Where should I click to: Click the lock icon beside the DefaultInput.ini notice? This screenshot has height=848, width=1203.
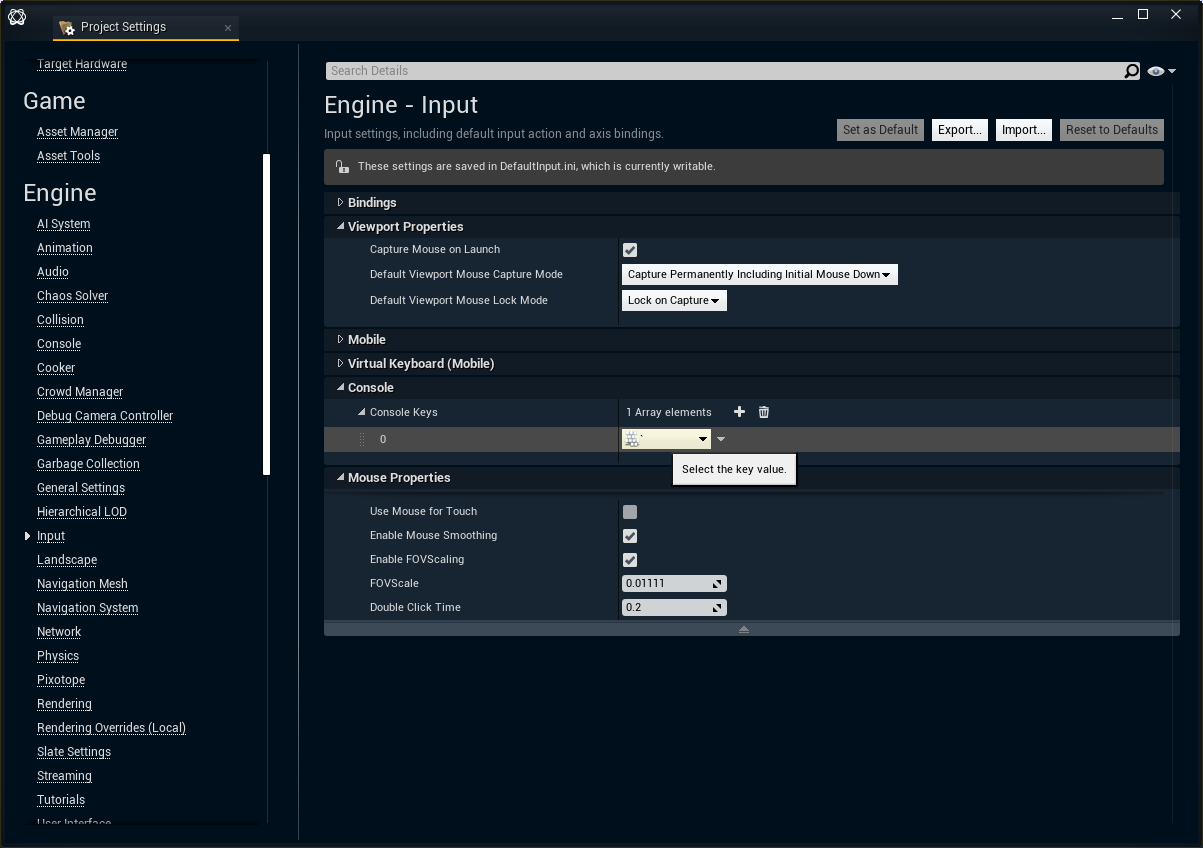point(342,167)
